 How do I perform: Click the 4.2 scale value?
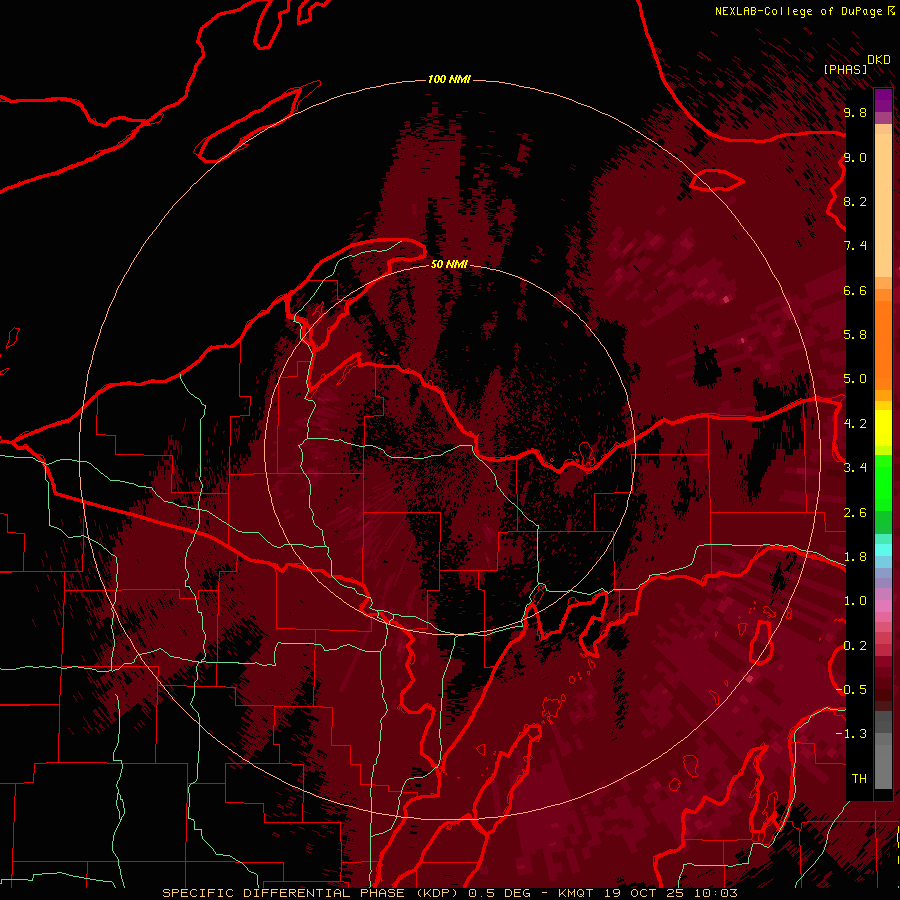[x=855, y=424]
